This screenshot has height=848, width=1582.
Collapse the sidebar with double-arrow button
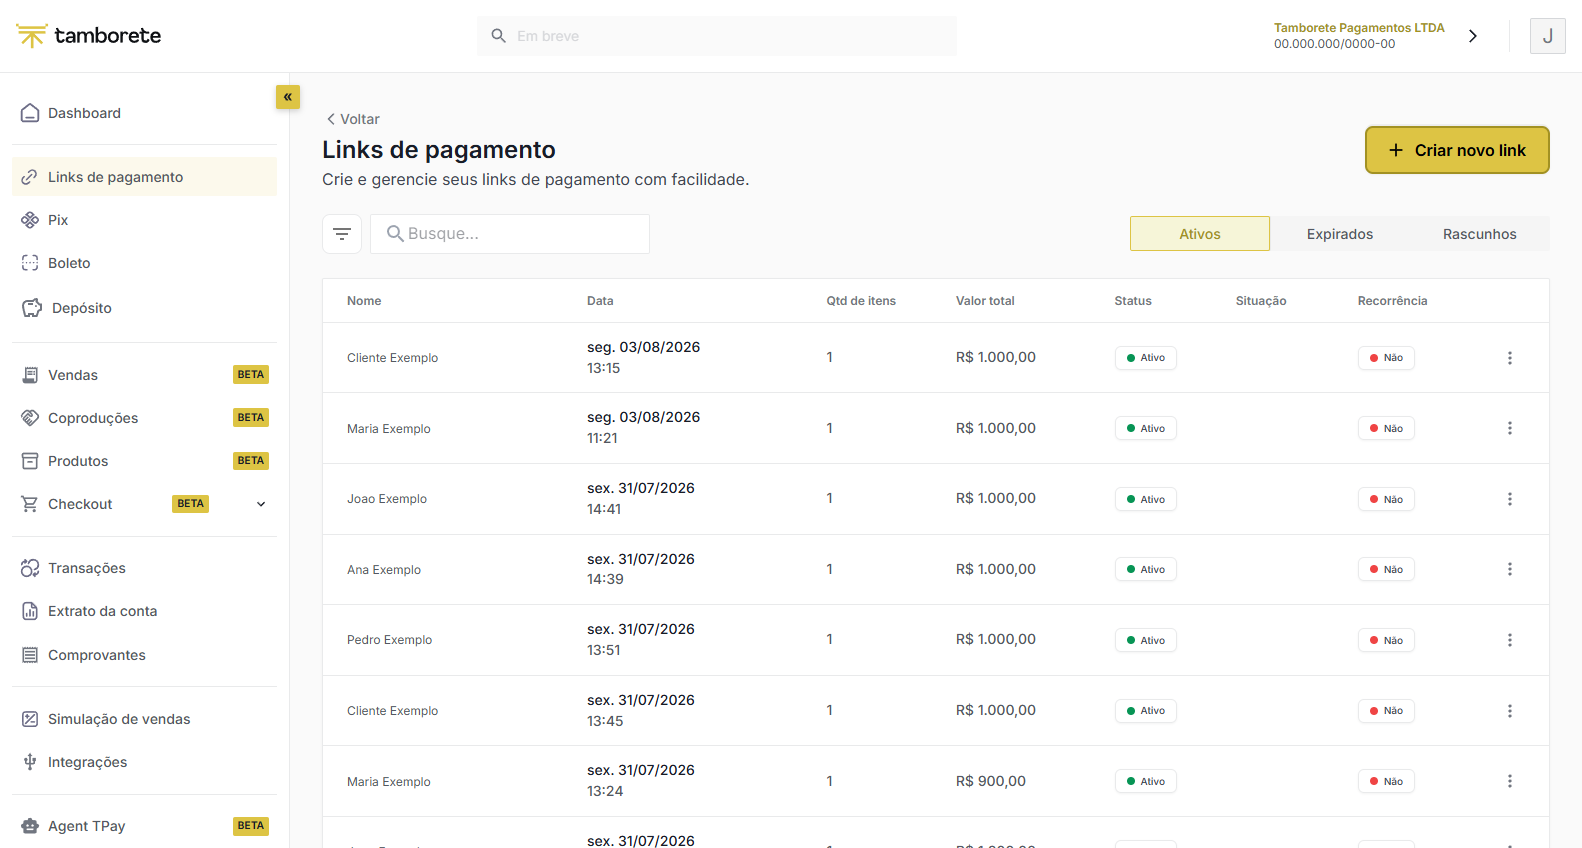288,97
